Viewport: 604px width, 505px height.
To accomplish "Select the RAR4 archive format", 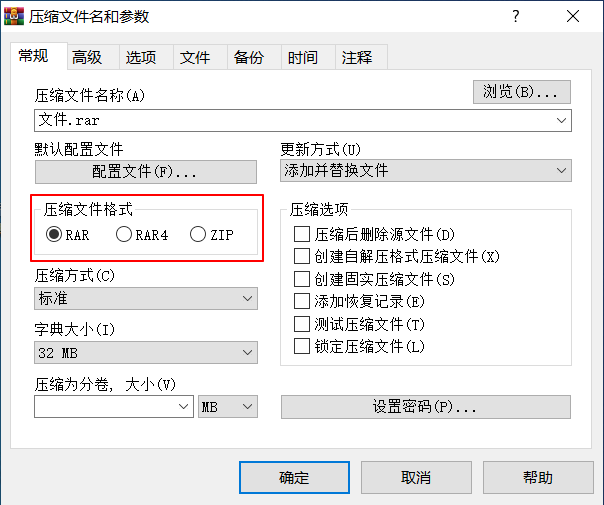I will click(124, 235).
